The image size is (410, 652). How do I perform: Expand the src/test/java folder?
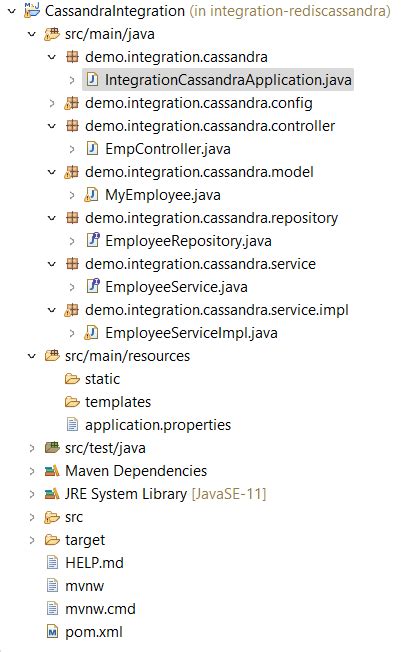(x=32, y=448)
